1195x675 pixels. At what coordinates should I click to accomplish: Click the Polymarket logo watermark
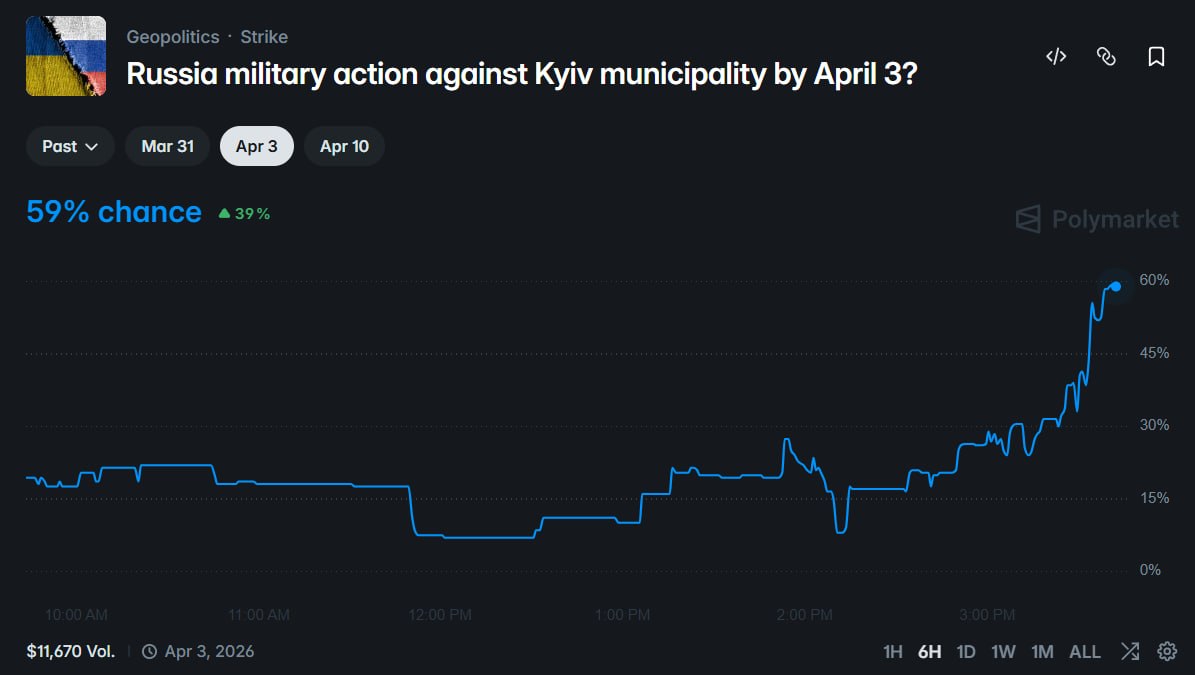point(1097,219)
